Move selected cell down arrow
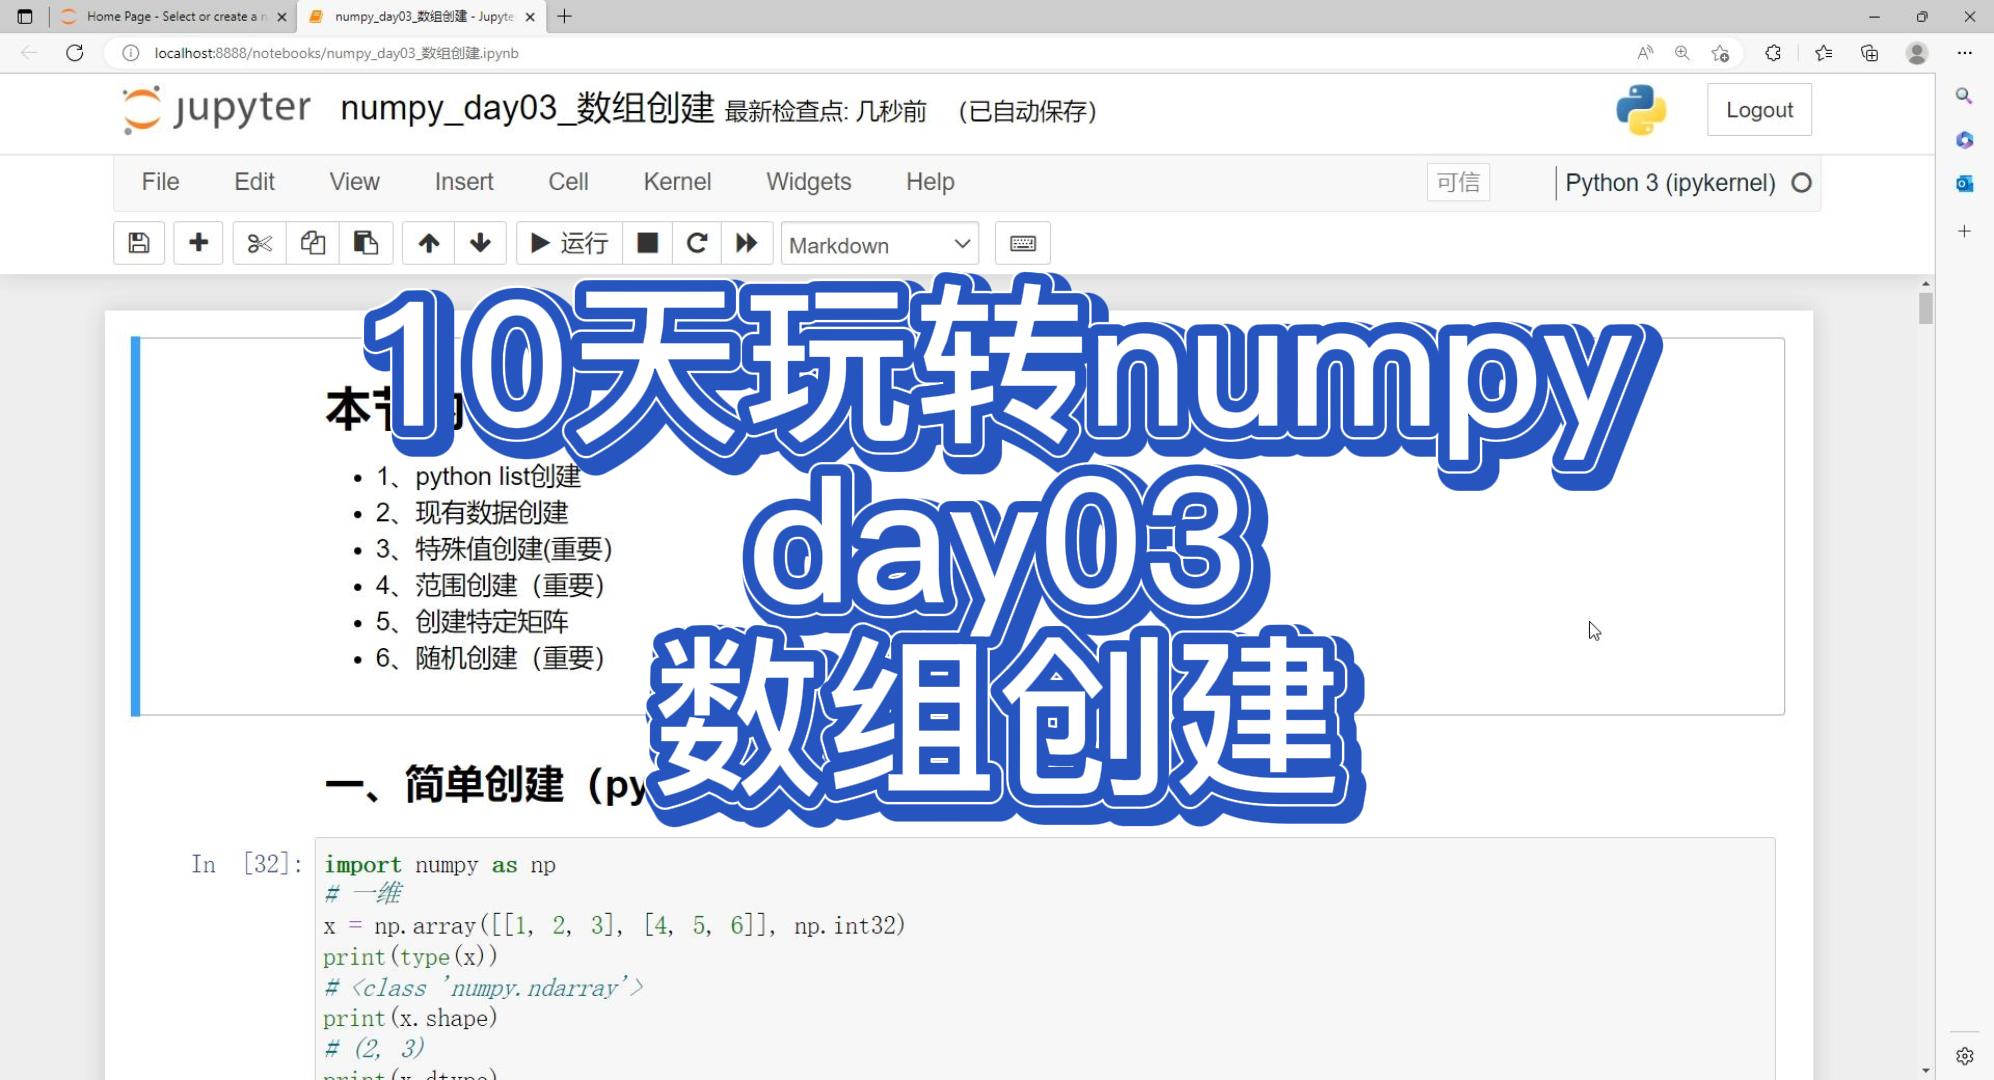Image resolution: width=1994 pixels, height=1080 pixels. 480,243
